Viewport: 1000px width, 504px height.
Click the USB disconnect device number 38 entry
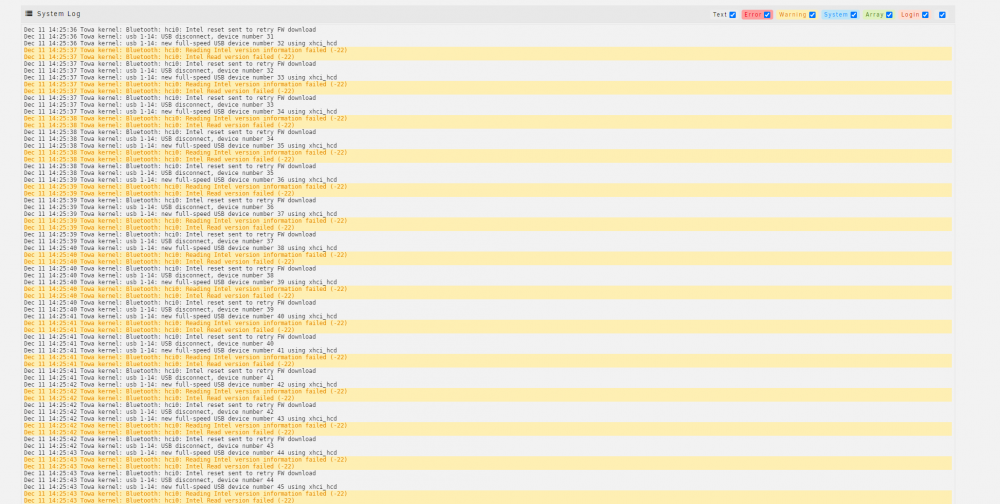tap(149, 276)
